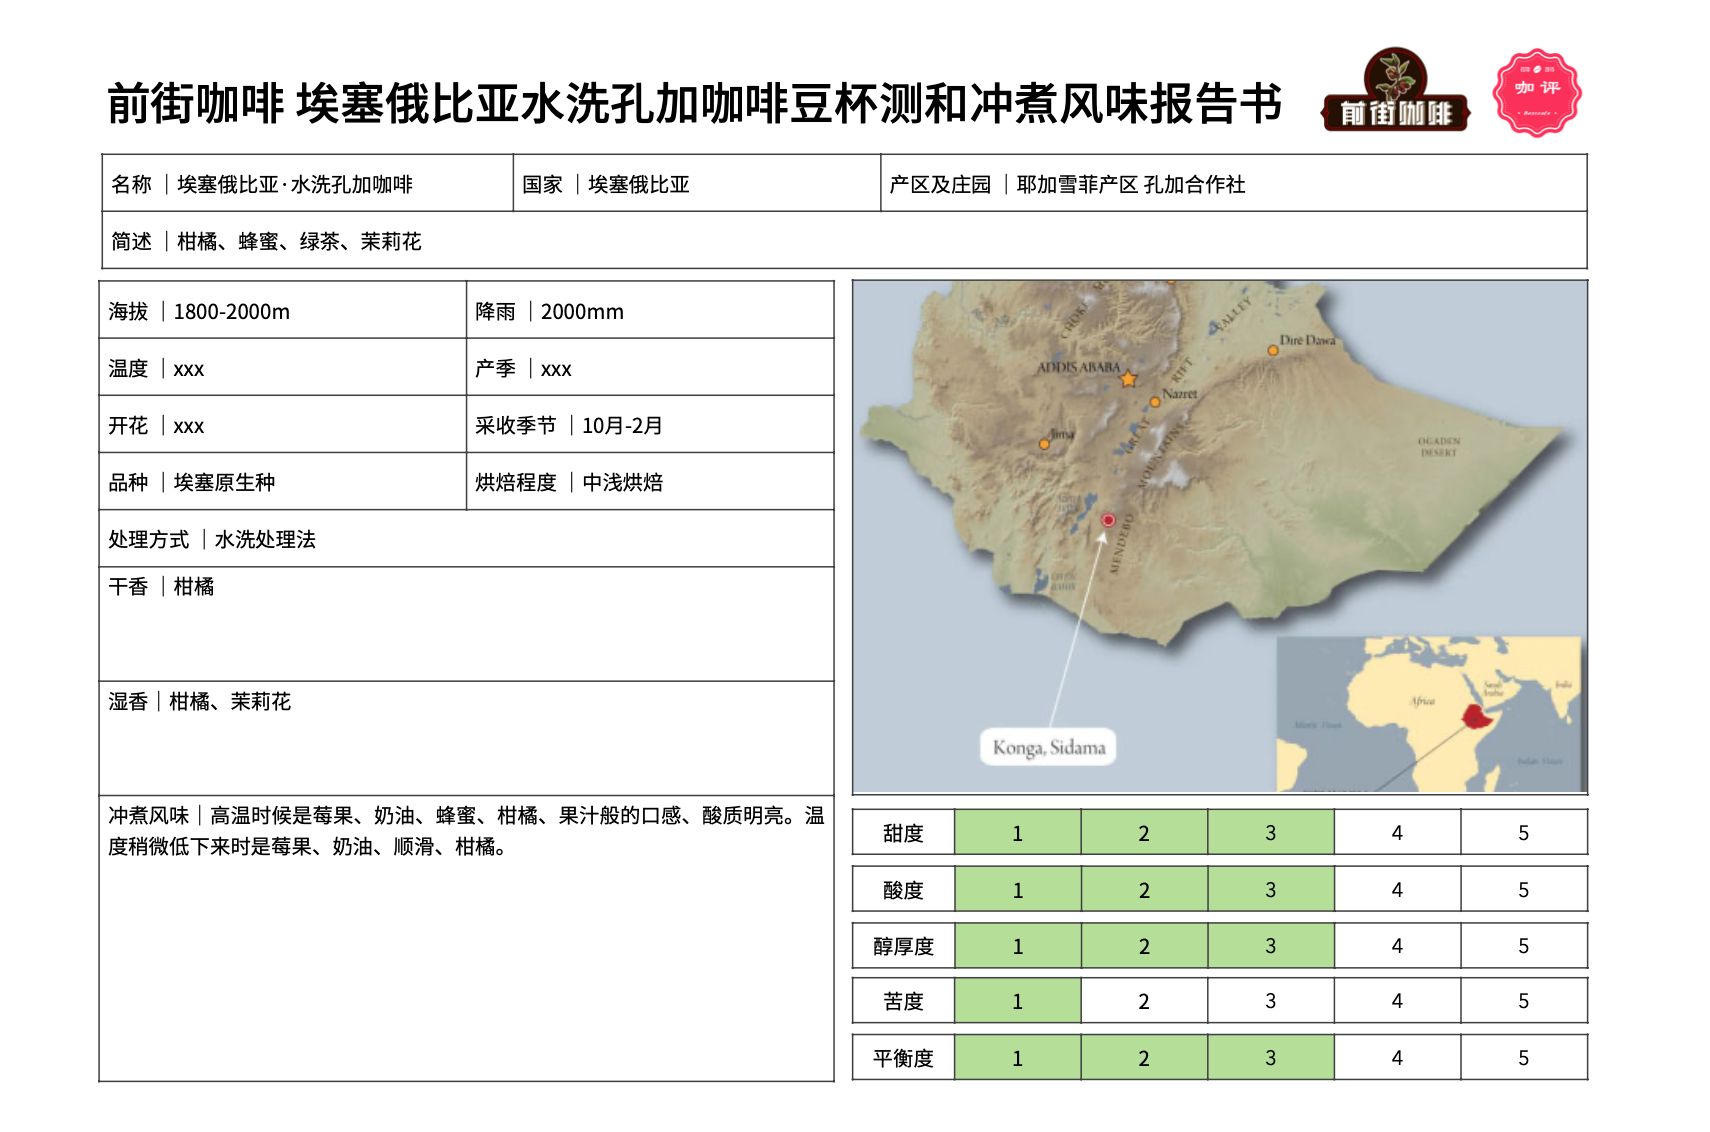Click the 采收季节 10月-2月 cell
Image resolution: width=1710 pixels, height=1132 pixels.
[650, 425]
